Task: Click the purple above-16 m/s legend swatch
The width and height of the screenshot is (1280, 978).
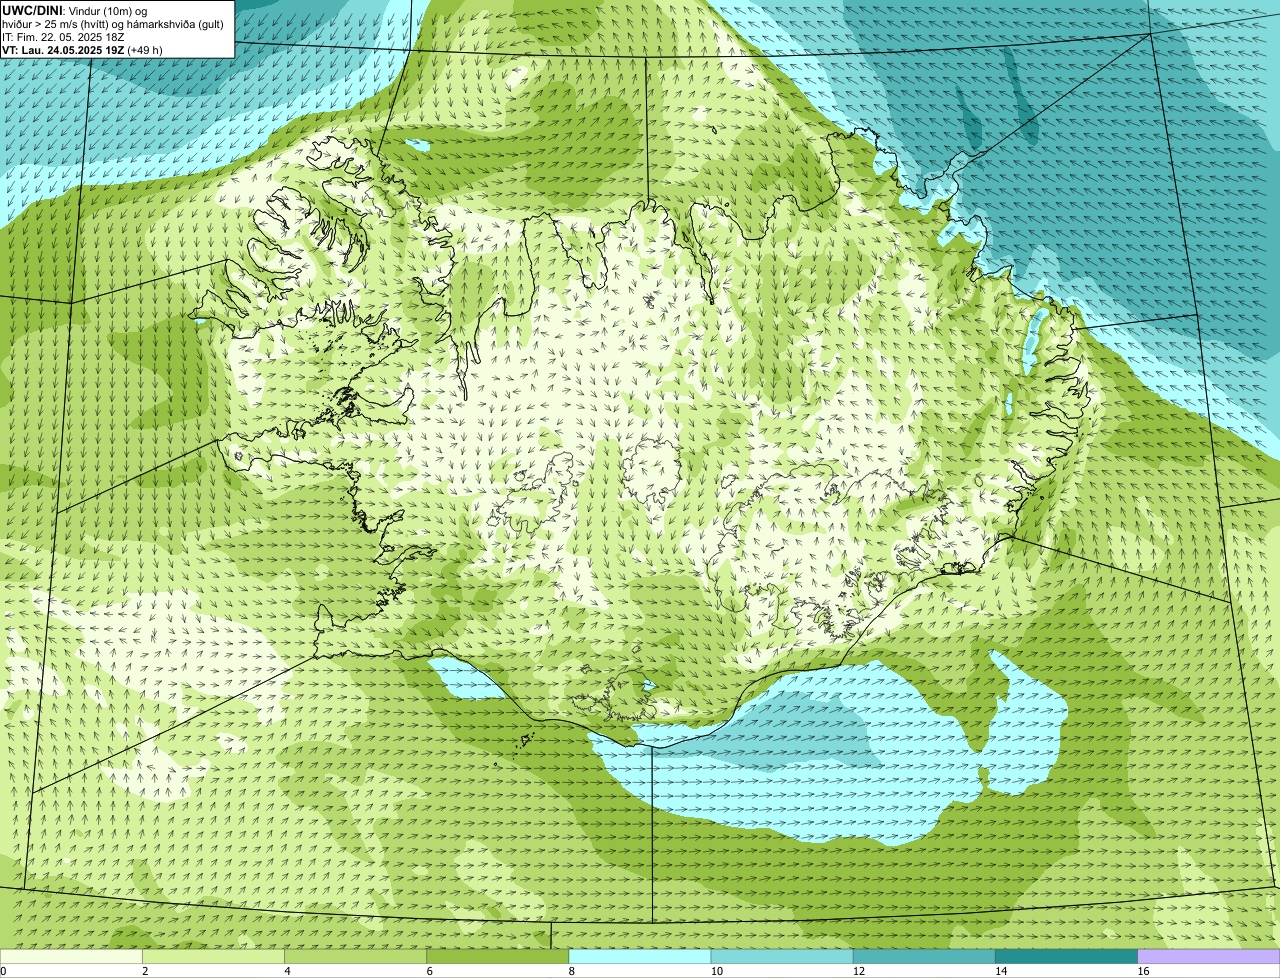Action: coord(1209,956)
